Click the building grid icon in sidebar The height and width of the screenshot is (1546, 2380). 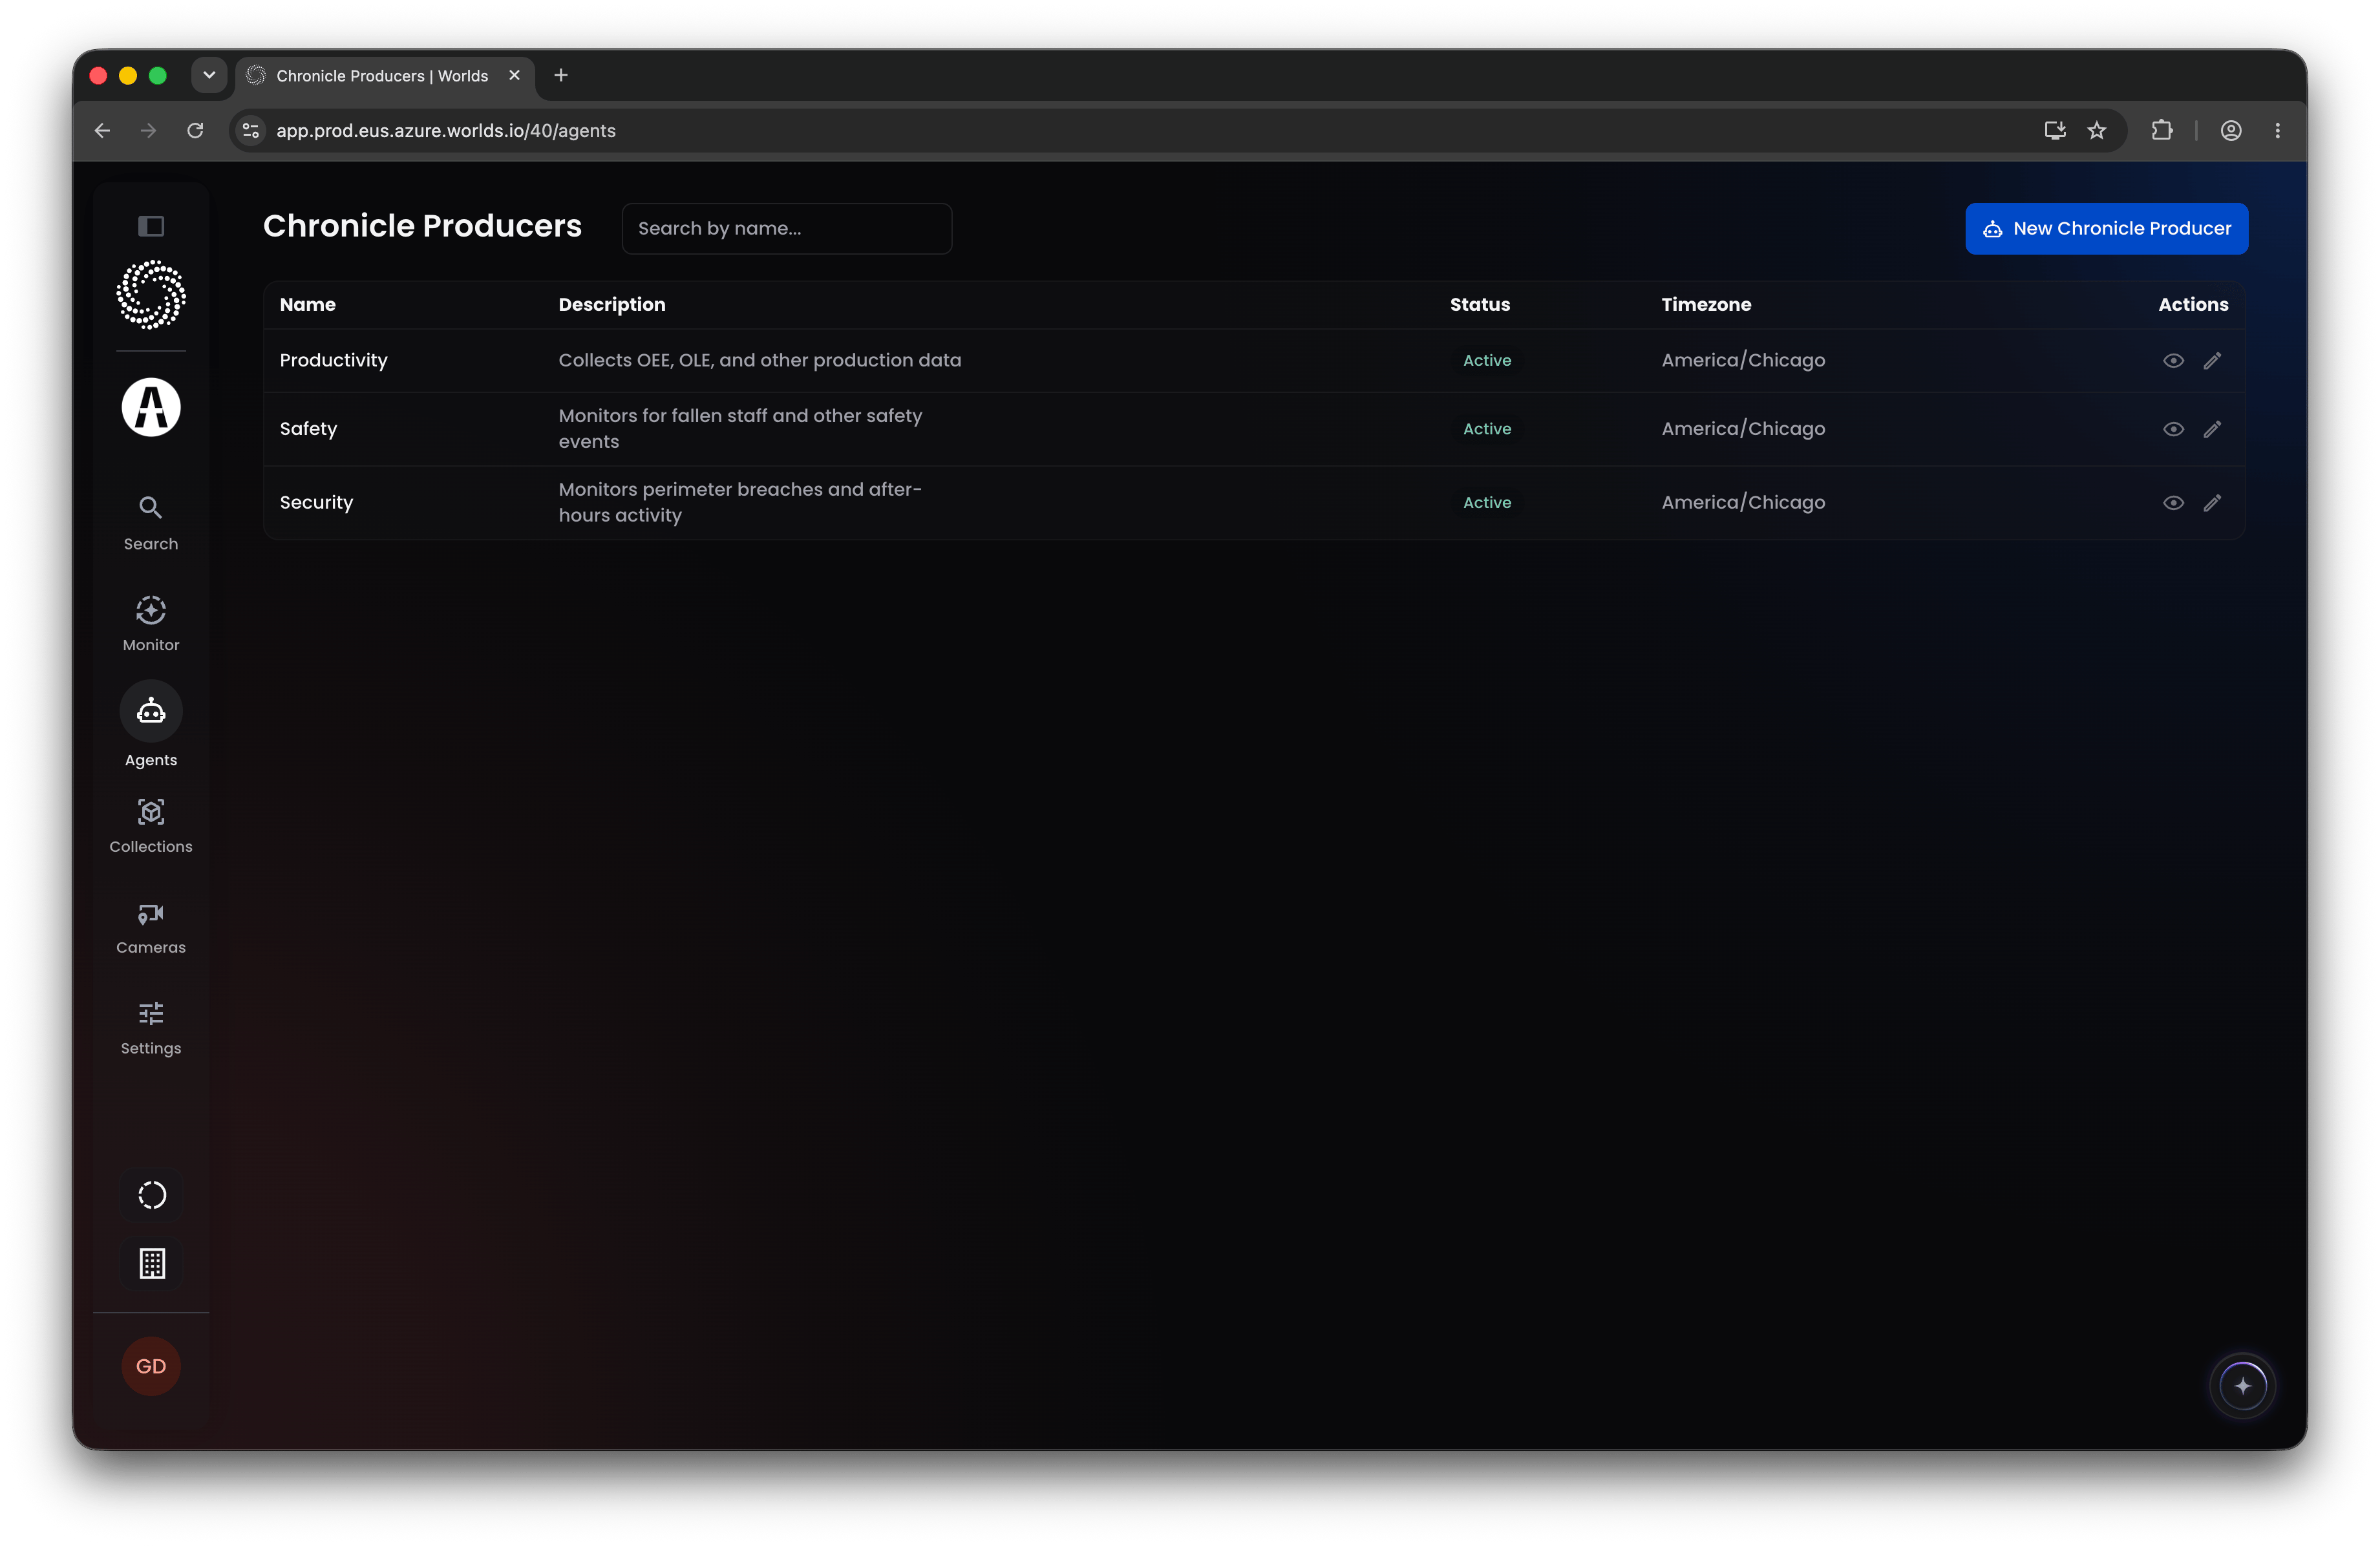coord(152,1264)
